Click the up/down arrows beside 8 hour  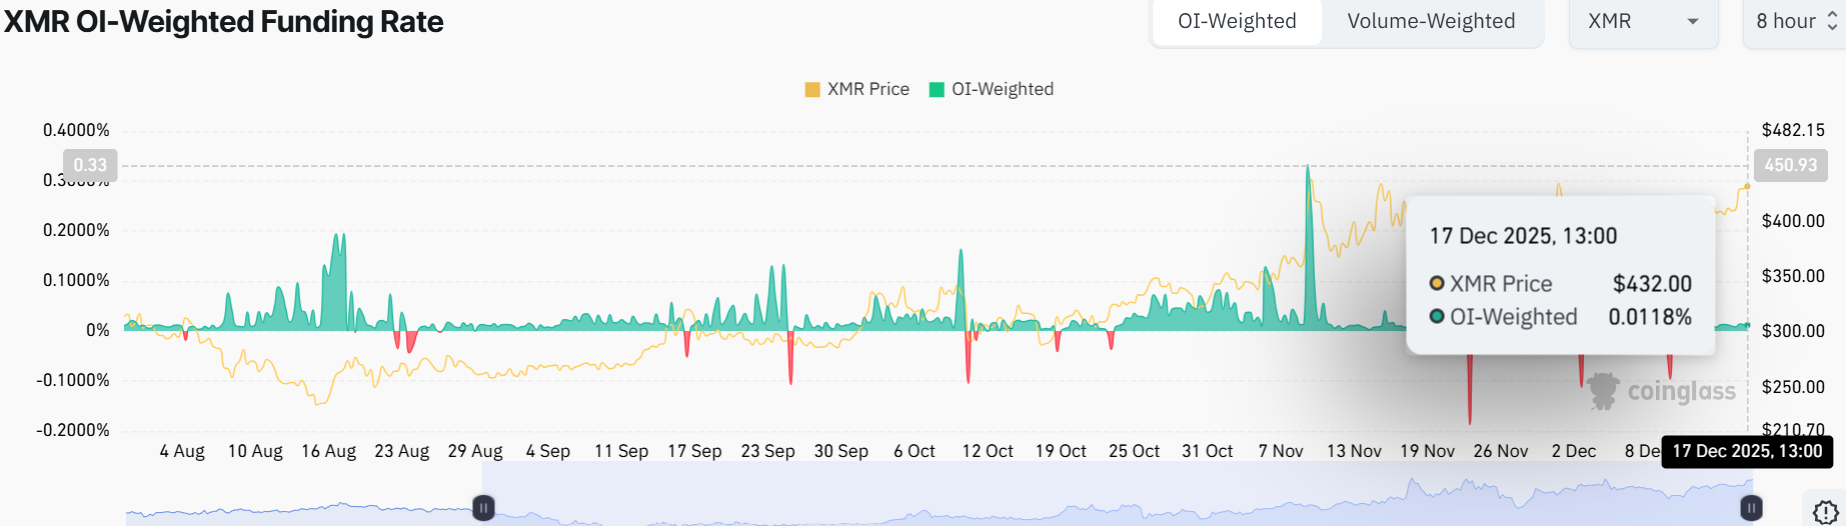tap(1832, 21)
